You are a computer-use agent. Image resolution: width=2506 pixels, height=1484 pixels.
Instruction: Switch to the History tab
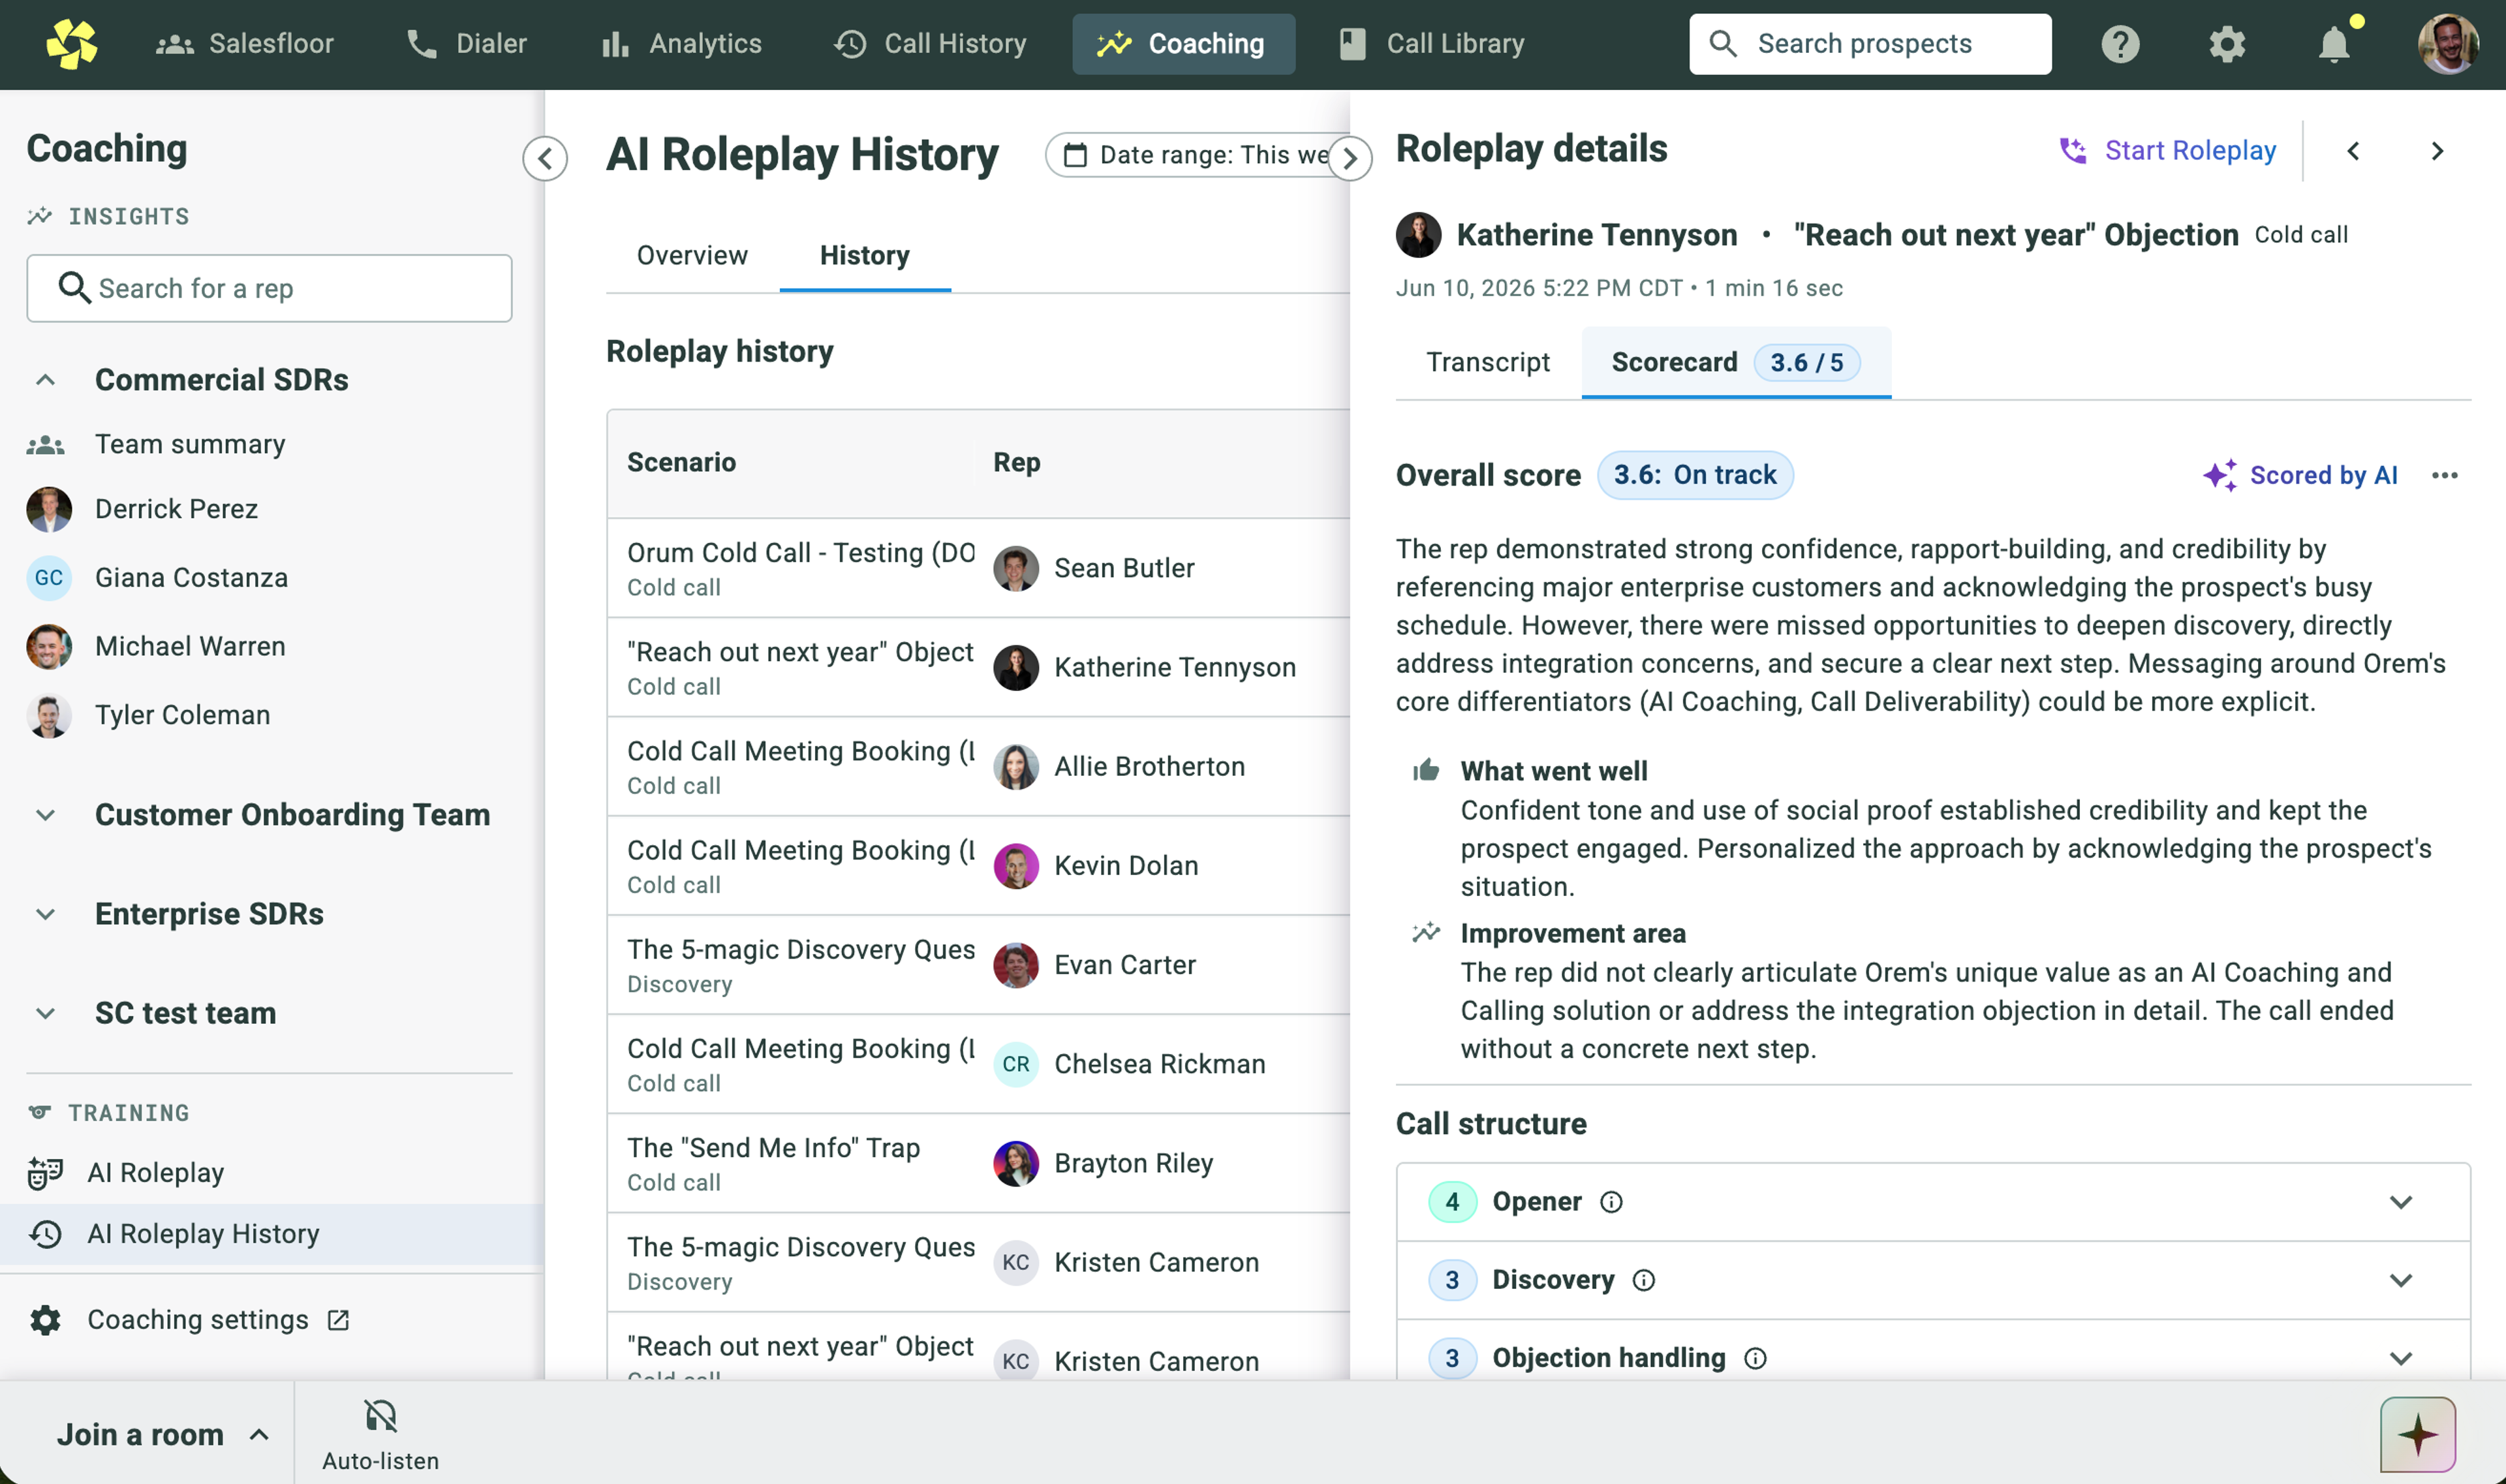(865, 256)
